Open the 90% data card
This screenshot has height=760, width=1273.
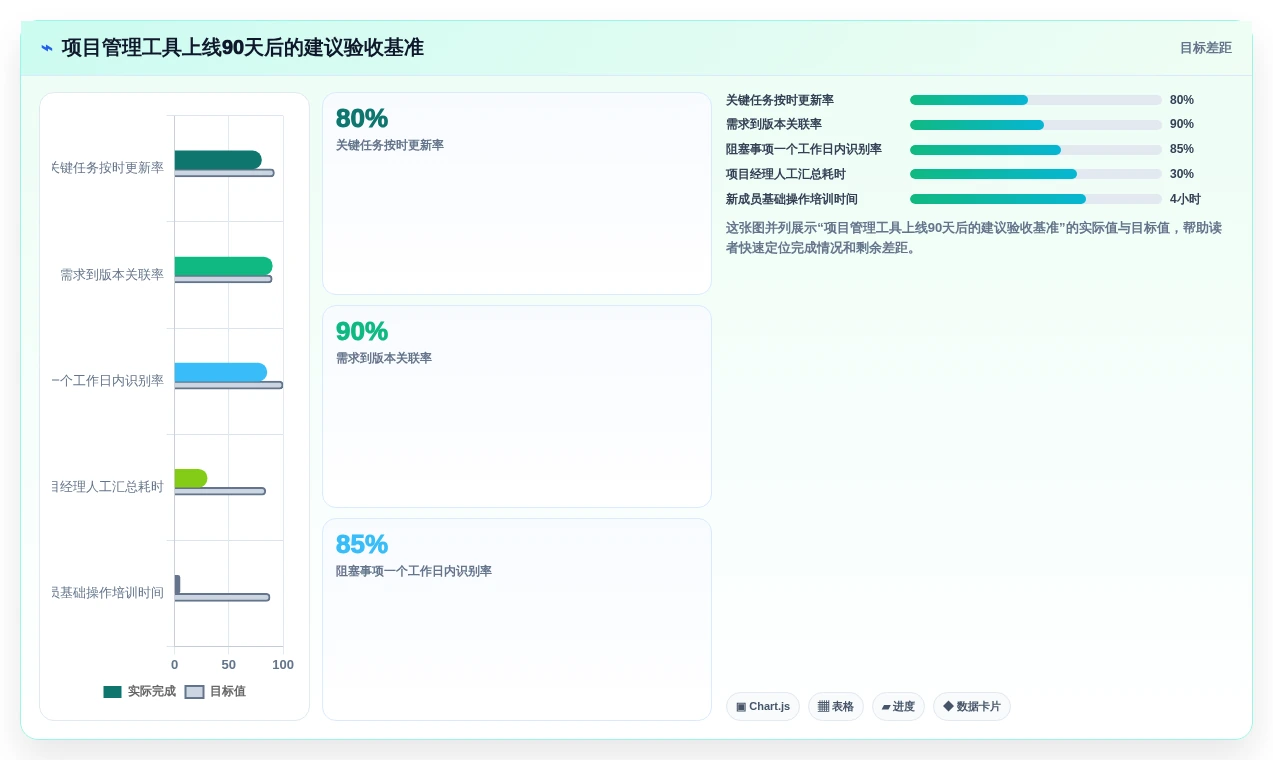[517, 407]
